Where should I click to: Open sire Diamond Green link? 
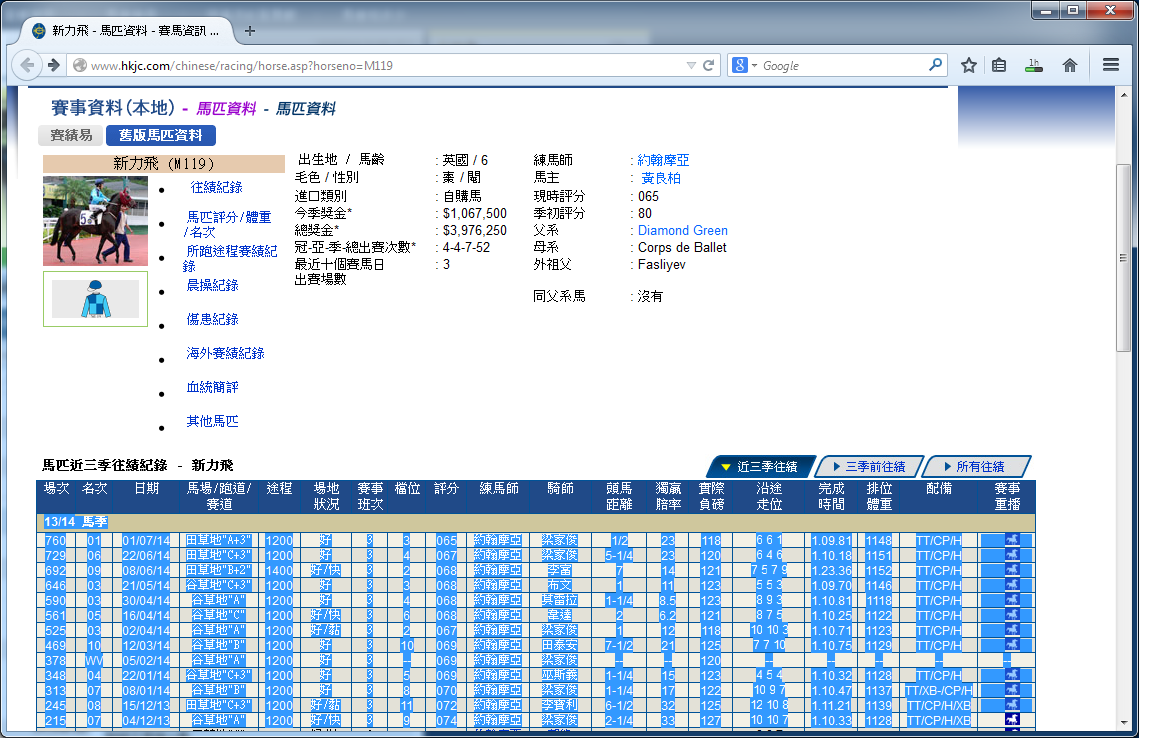coord(683,230)
